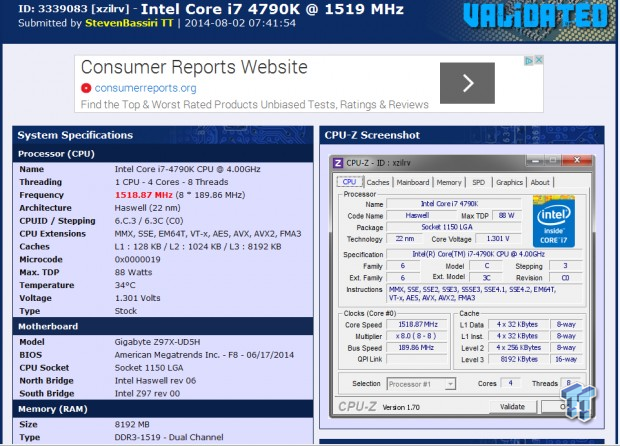Click the 'CPU-Z Screenshot' panel header

click(x=462, y=135)
